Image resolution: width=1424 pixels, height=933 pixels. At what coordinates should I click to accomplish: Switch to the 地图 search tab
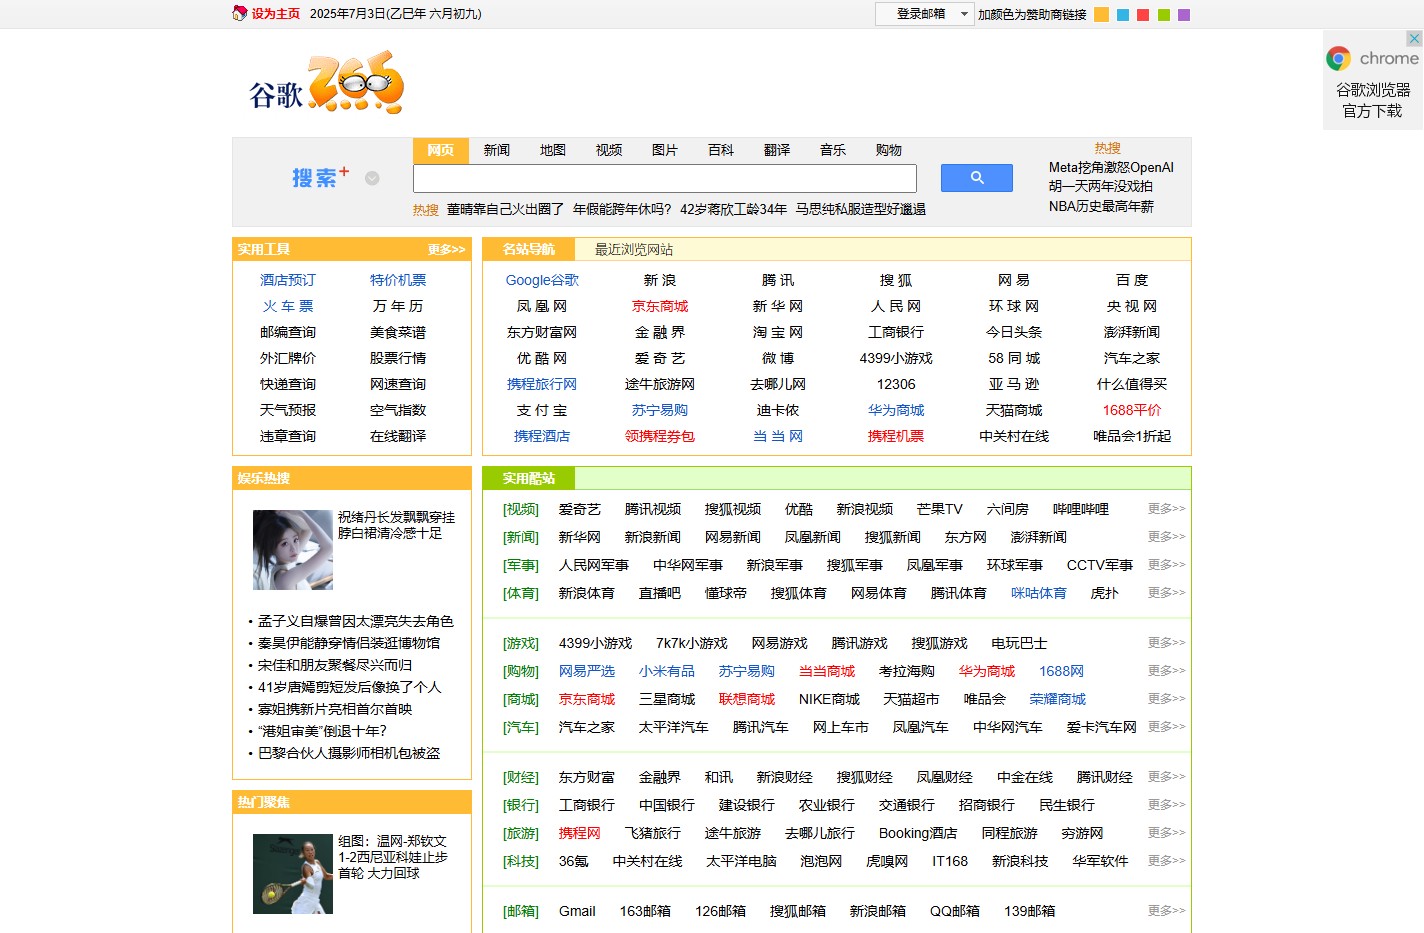(552, 150)
